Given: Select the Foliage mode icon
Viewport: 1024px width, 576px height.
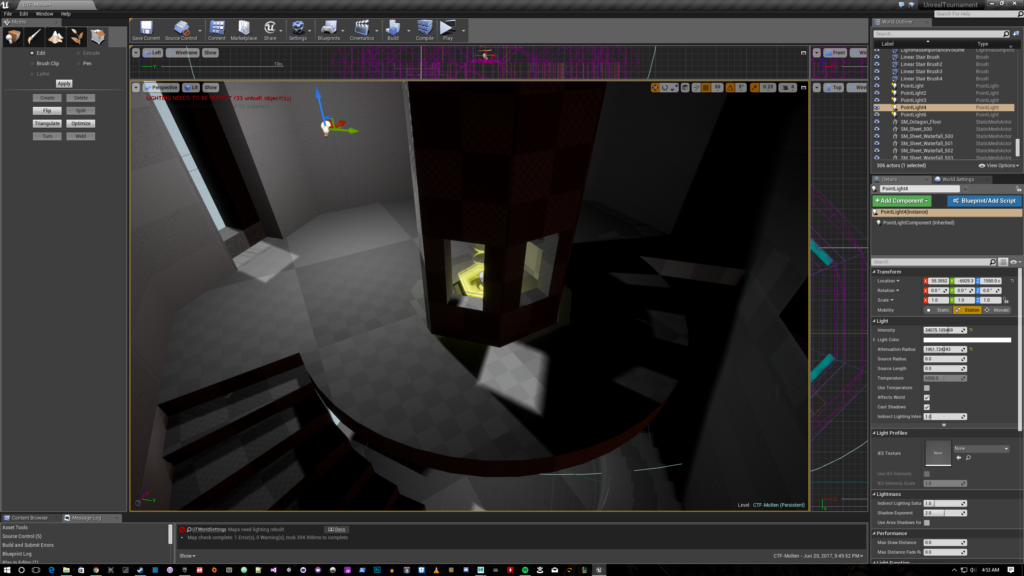Looking at the screenshot, I should [77, 37].
